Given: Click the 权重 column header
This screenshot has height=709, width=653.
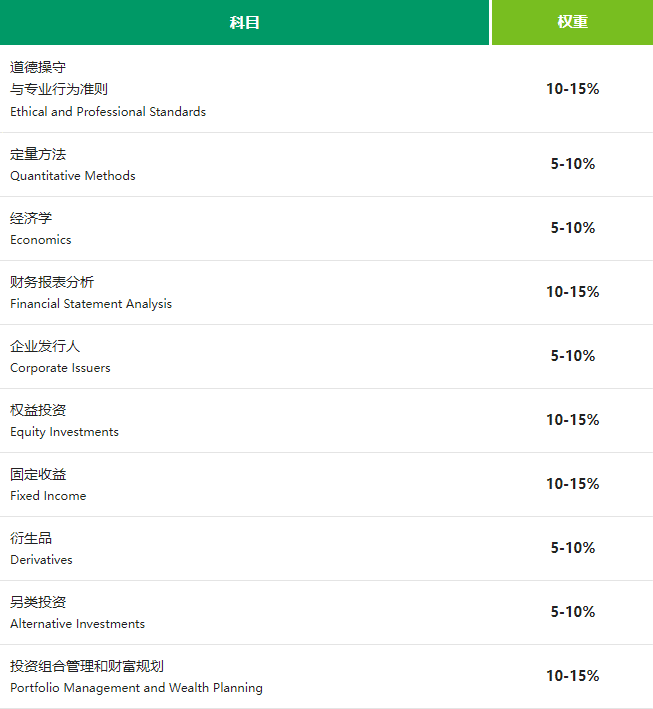Looking at the screenshot, I should (x=572, y=22).
